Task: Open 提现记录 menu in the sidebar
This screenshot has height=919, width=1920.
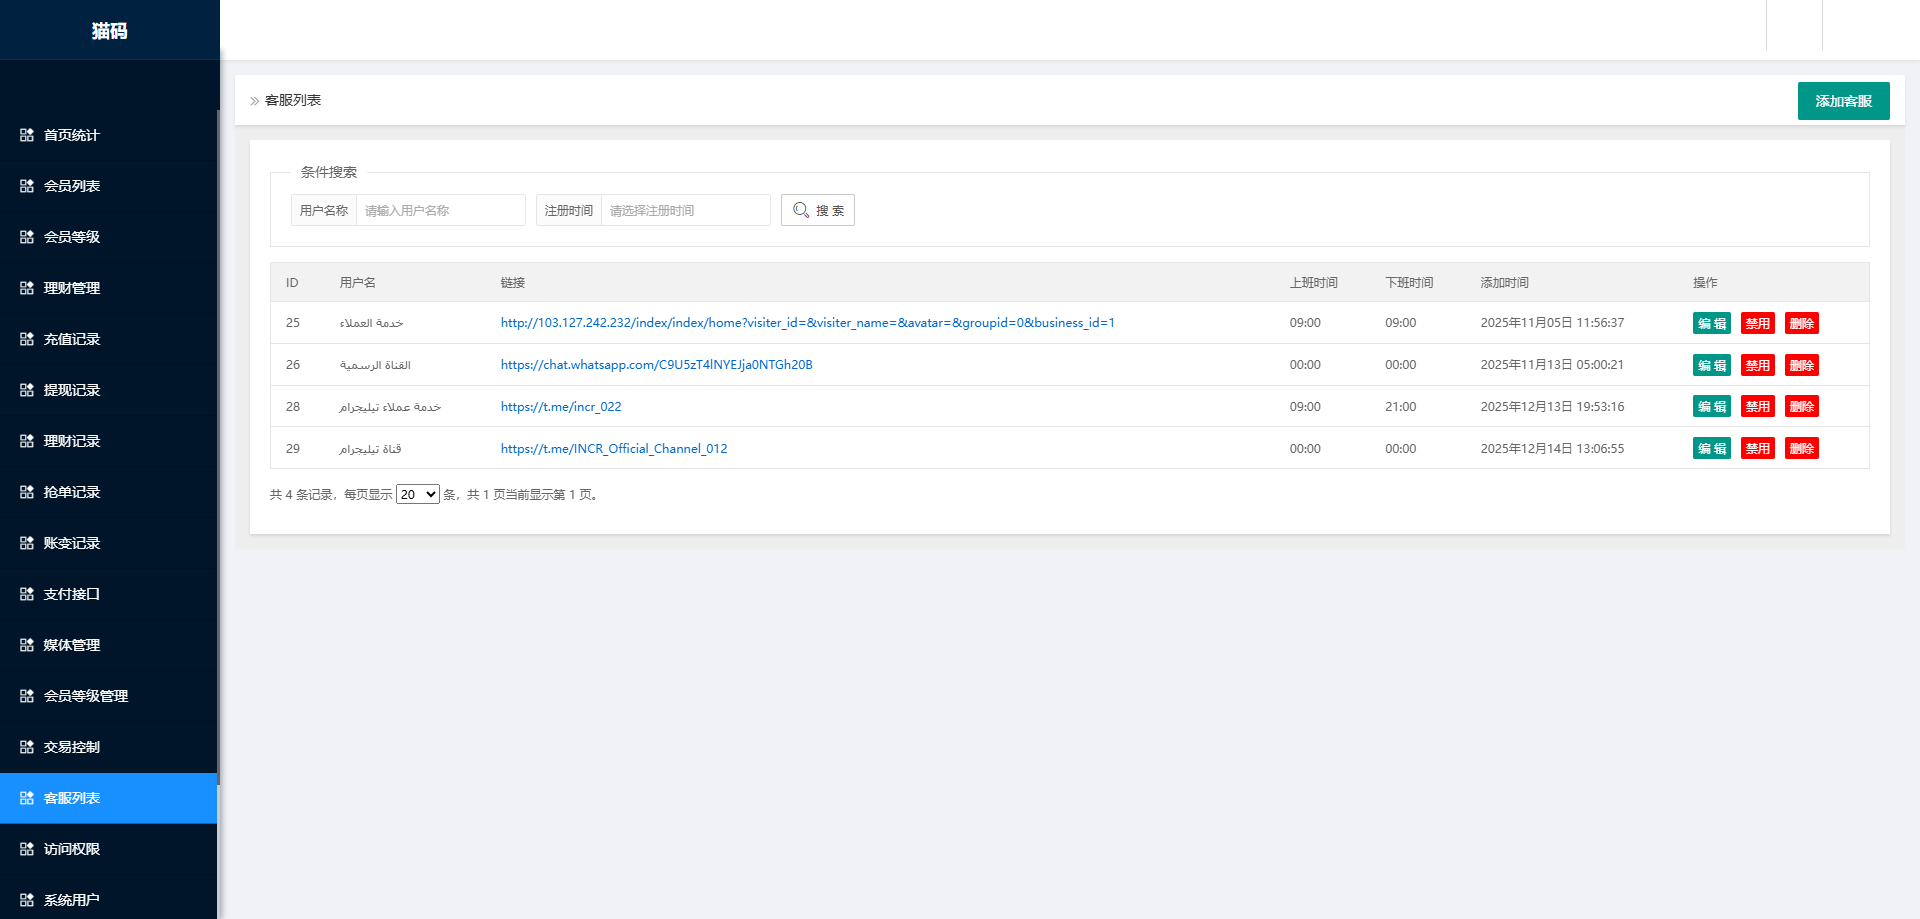Action: click(x=72, y=390)
